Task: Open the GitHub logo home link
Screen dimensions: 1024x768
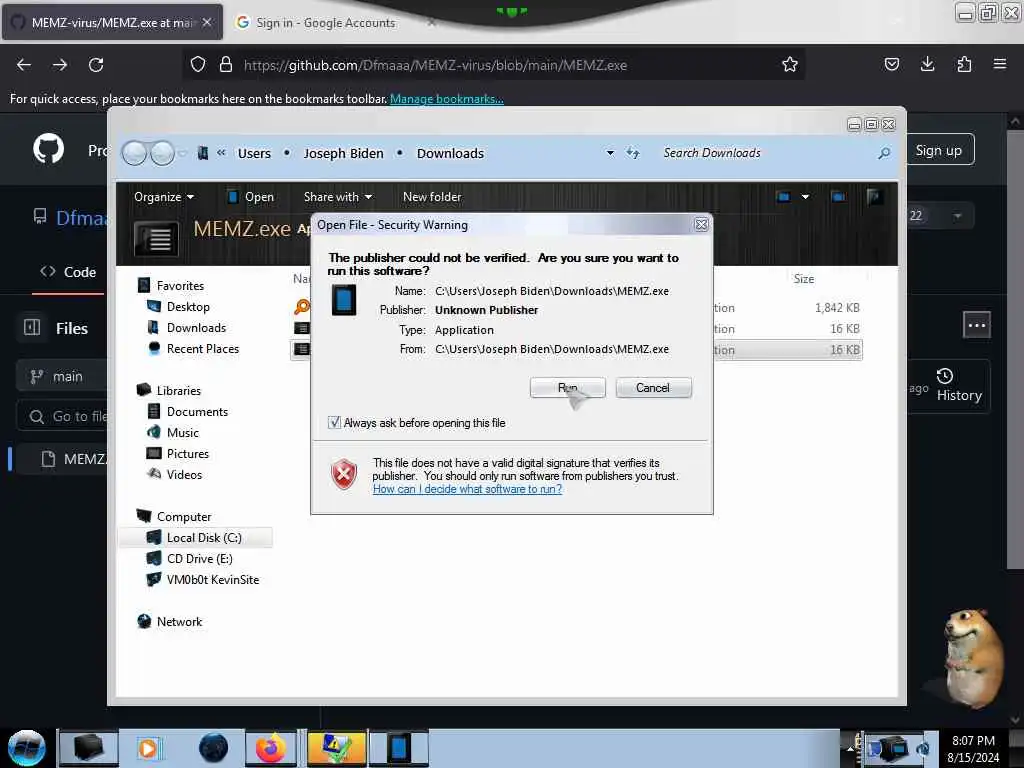Action: pos(49,149)
